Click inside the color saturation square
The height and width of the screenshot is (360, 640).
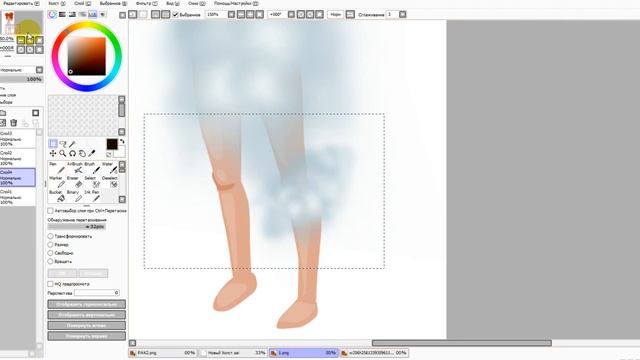coord(87,56)
